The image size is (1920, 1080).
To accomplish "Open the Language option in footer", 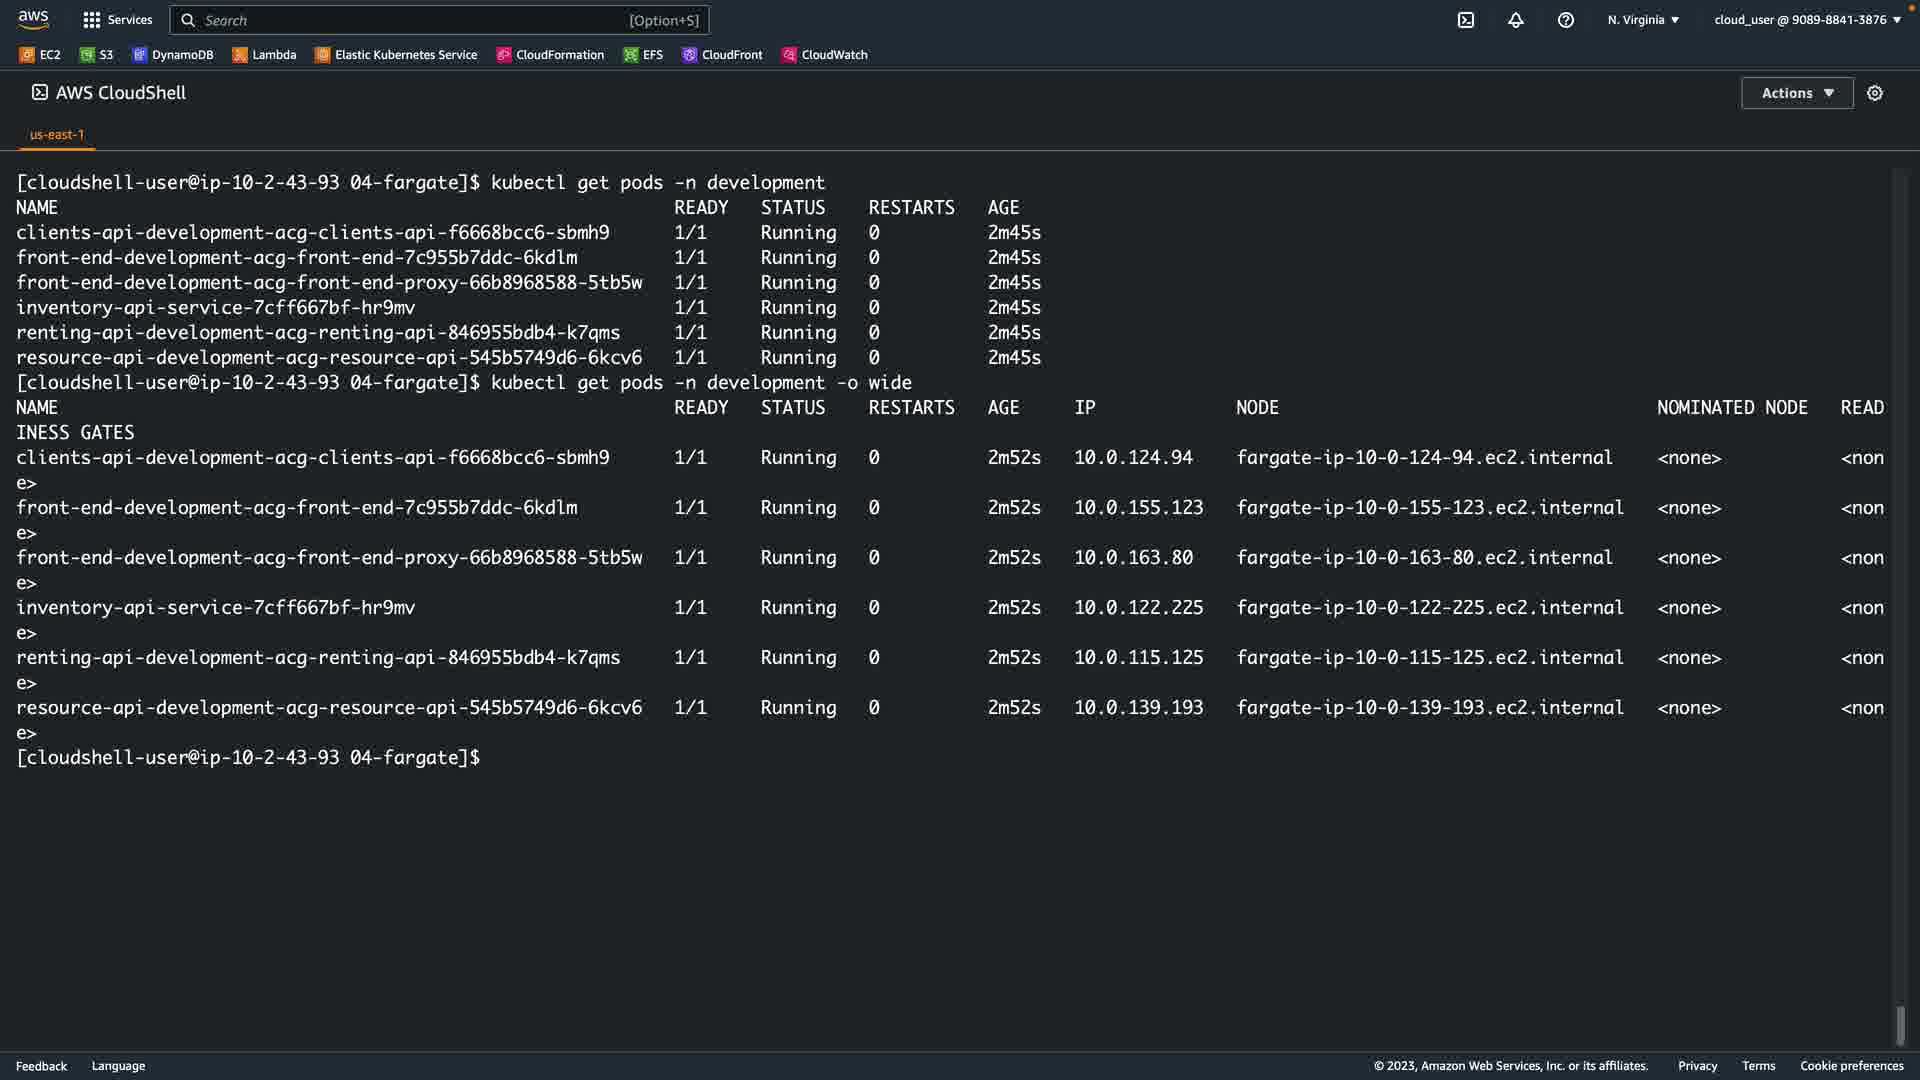I will (118, 1066).
